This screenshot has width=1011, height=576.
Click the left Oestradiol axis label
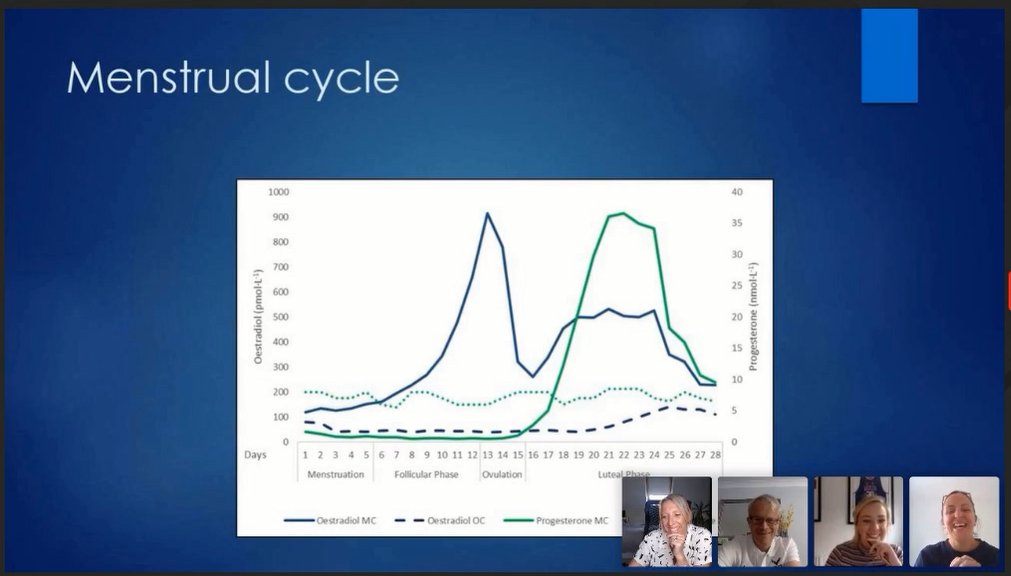pyautogui.click(x=260, y=310)
